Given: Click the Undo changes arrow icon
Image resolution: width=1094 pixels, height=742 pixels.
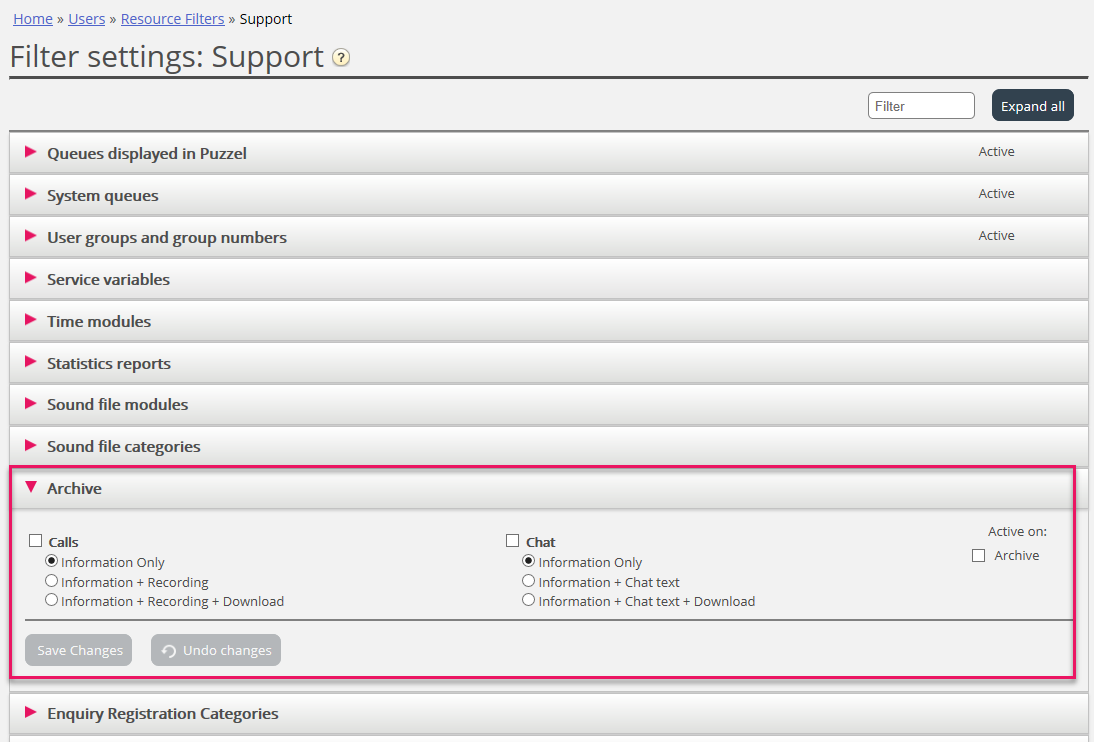Looking at the screenshot, I should [169, 651].
